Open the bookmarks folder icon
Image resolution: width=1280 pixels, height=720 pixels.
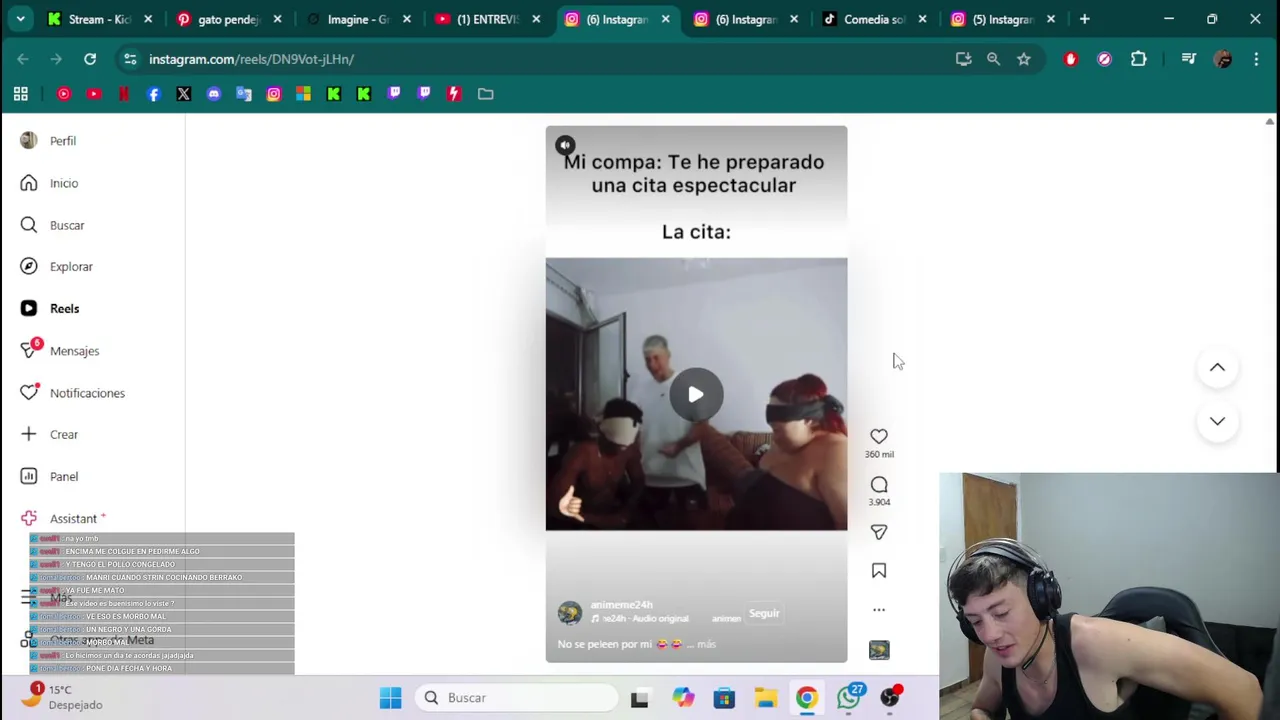click(486, 94)
